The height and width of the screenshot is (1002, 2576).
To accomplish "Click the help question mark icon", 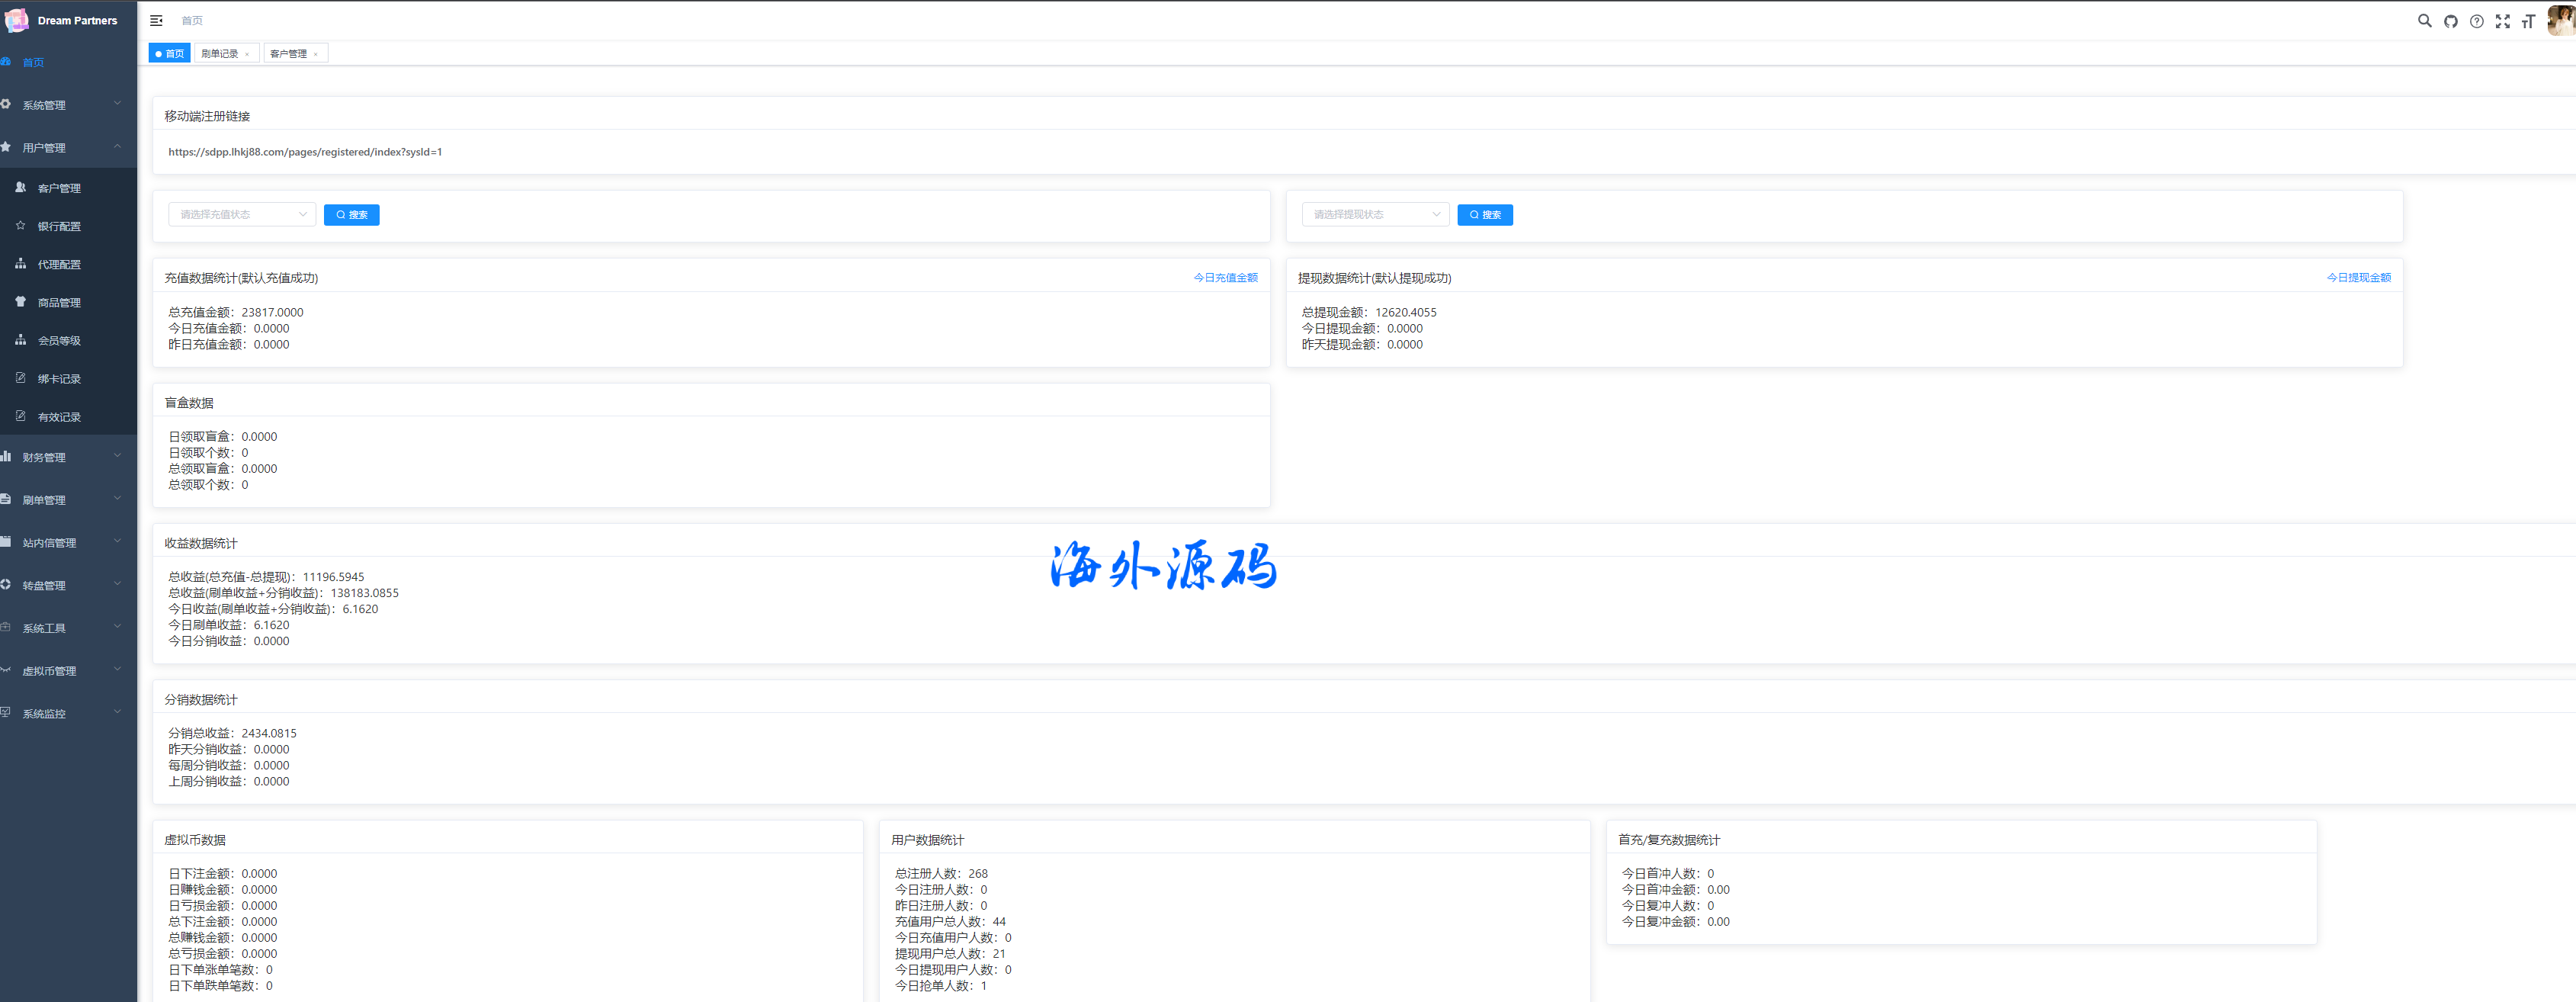I will [2476, 21].
